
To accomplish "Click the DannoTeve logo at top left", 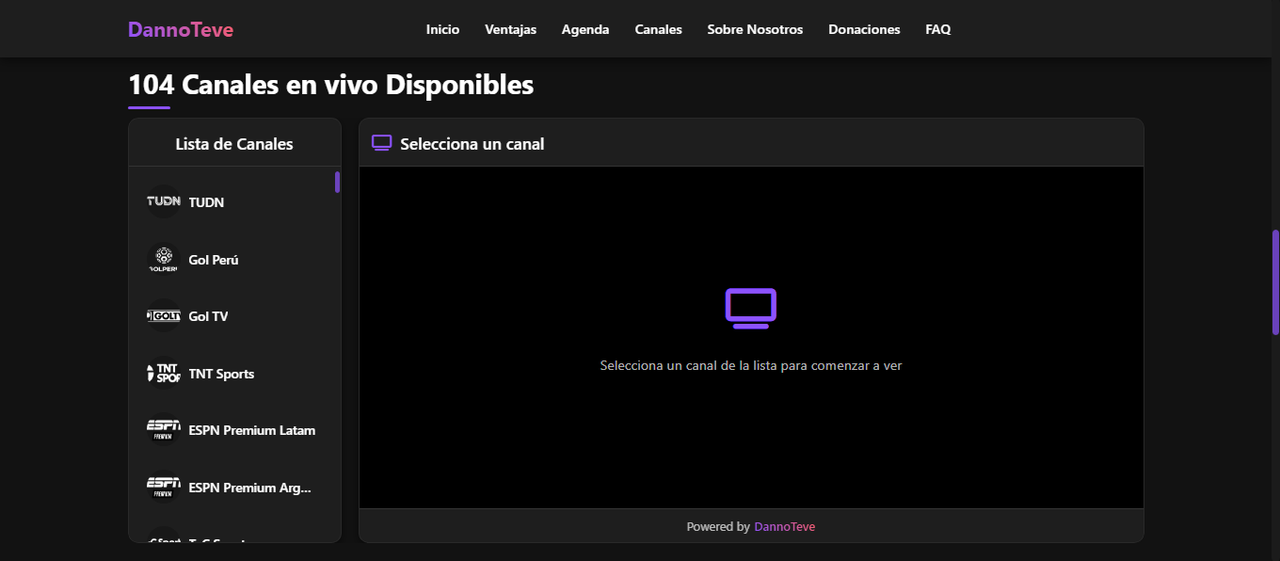I will click(181, 29).
